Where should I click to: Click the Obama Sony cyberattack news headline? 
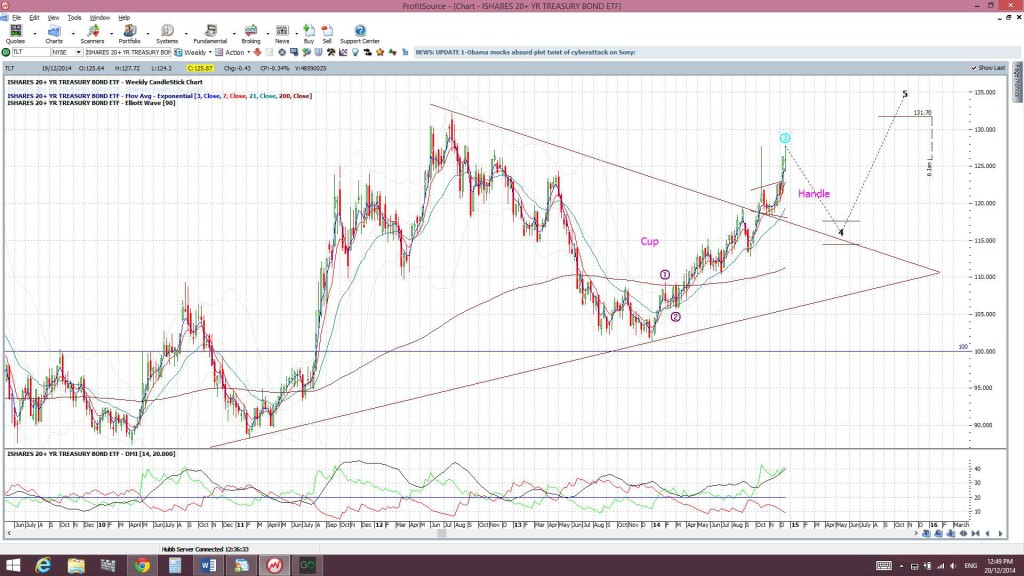[525, 52]
